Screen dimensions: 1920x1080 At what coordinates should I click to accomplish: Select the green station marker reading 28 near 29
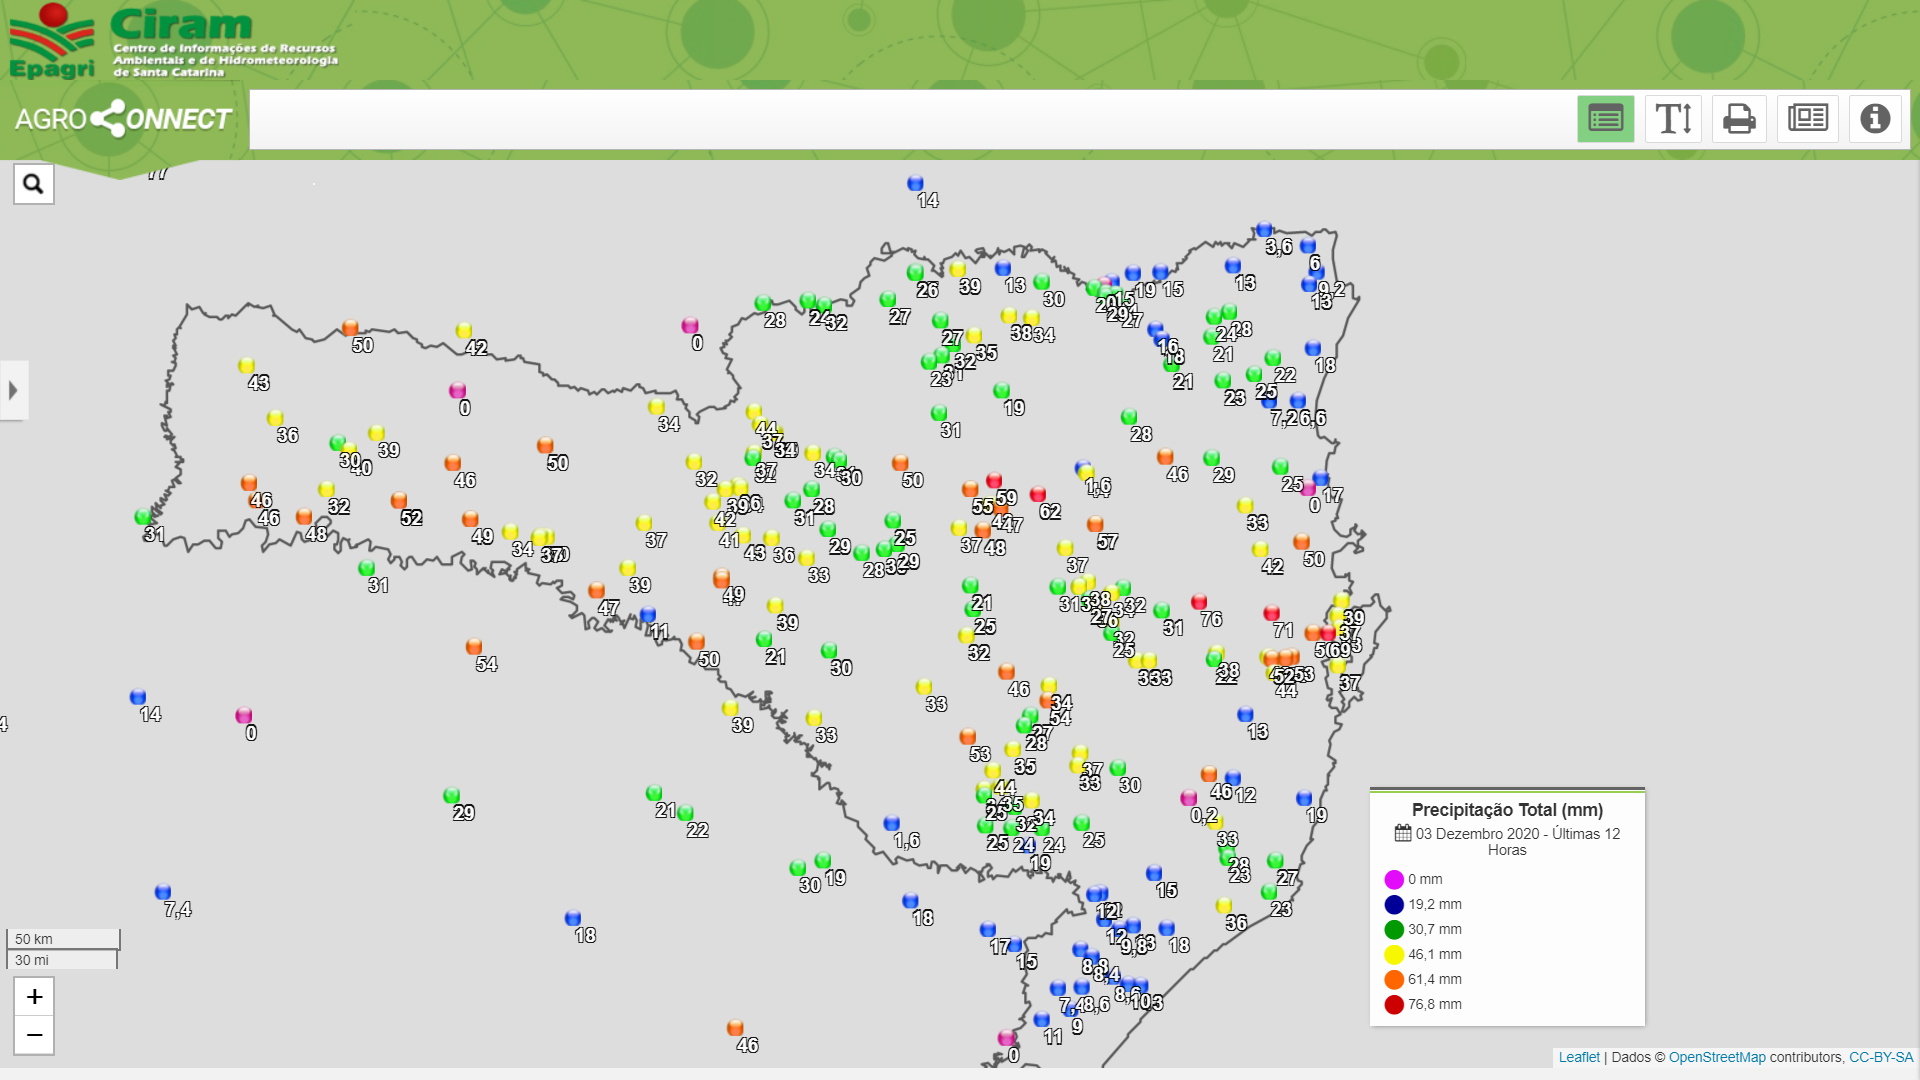tap(1129, 417)
